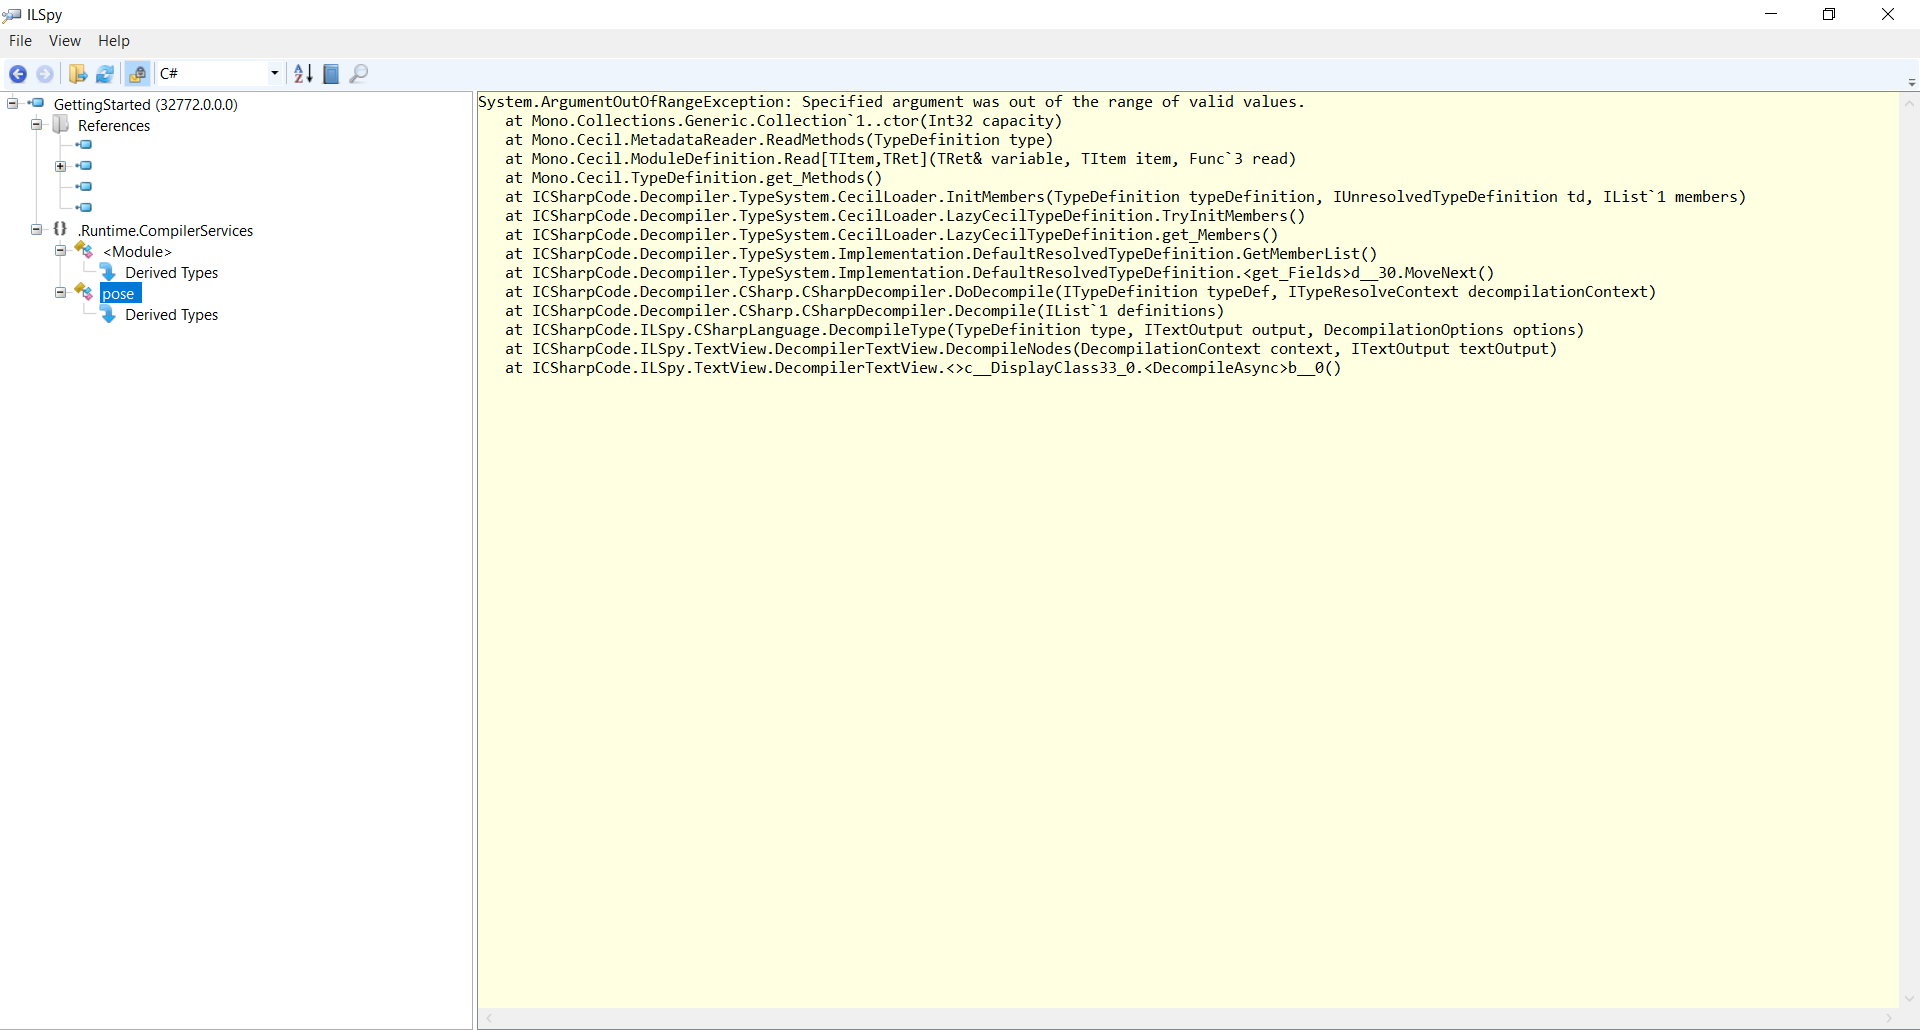Image resolution: width=1920 pixels, height=1030 pixels.
Task: Open the toolbar overflow arrow
Action: tap(1911, 82)
